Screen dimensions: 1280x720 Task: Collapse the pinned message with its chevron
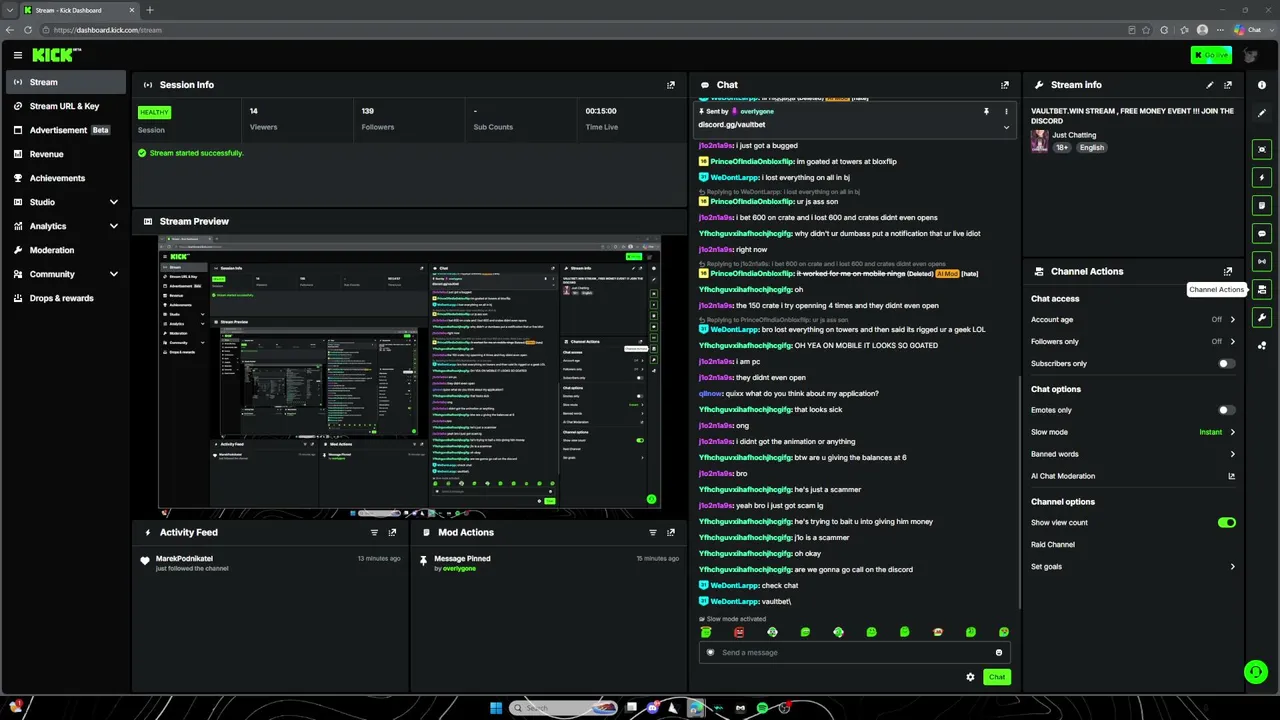[x=1006, y=127]
